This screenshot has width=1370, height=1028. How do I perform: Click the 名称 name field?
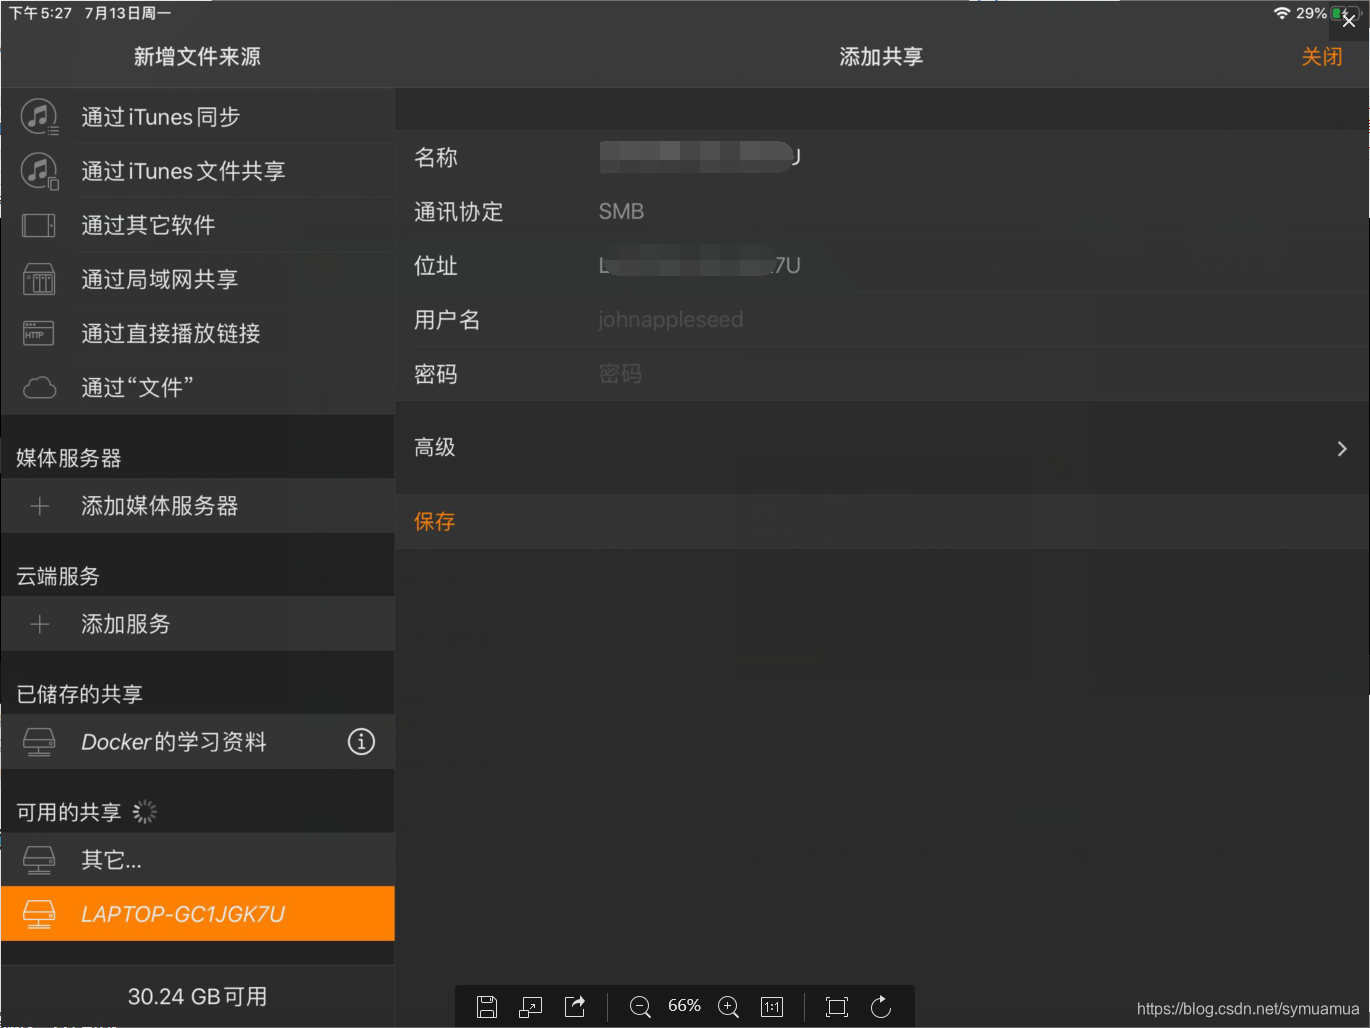(x=882, y=157)
